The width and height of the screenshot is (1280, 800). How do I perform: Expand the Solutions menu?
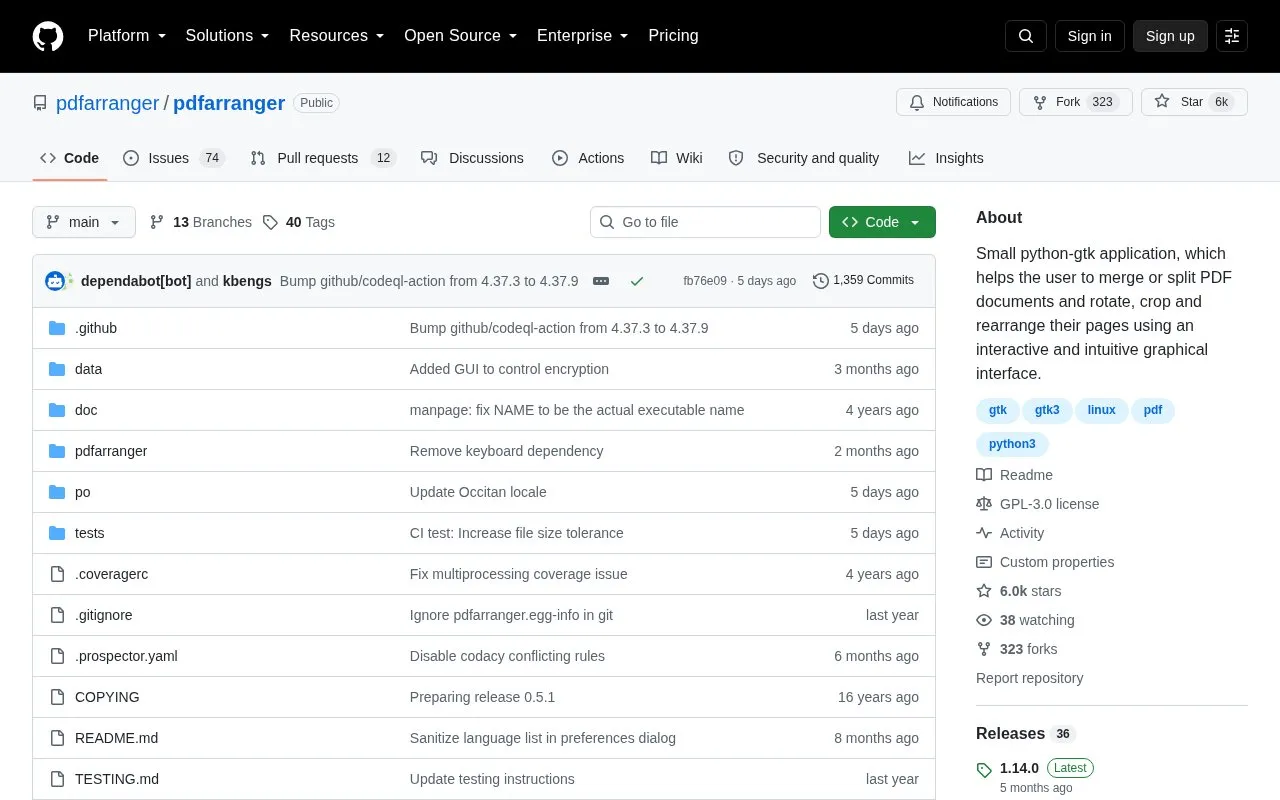click(x=228, y=36)
